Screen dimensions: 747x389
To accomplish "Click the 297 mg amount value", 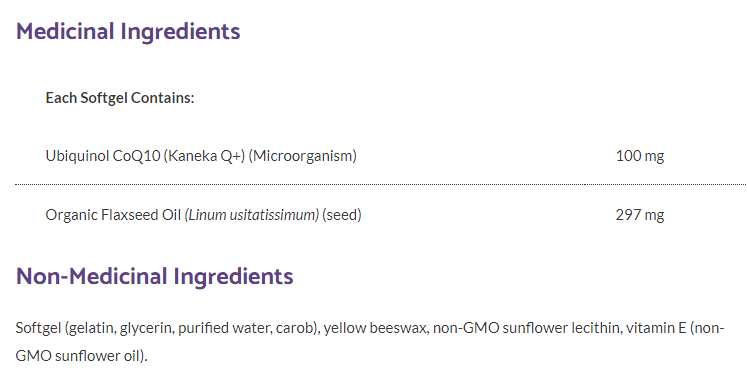I will tap(640, 215).
